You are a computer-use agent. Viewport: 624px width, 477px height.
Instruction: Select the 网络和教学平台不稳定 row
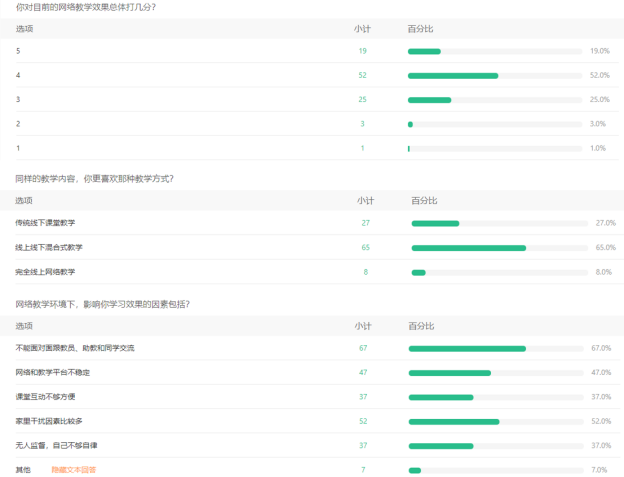52,372
